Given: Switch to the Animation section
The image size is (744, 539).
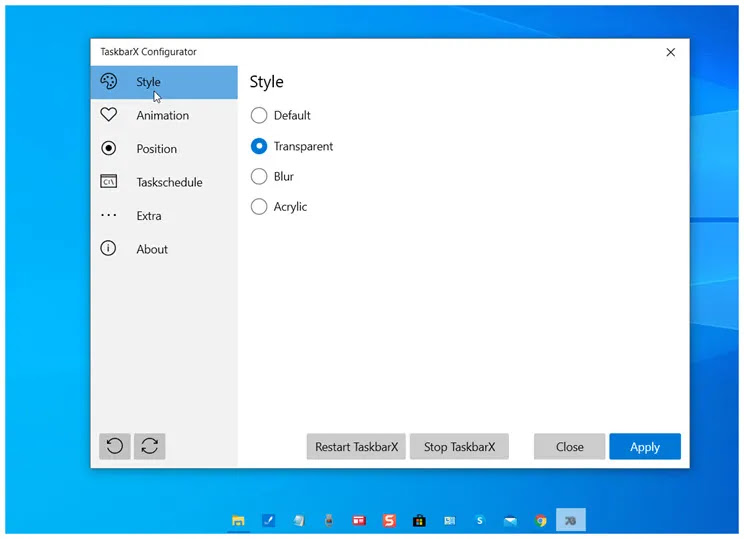Looking at the screenshot, I should (x=164, y=115).
